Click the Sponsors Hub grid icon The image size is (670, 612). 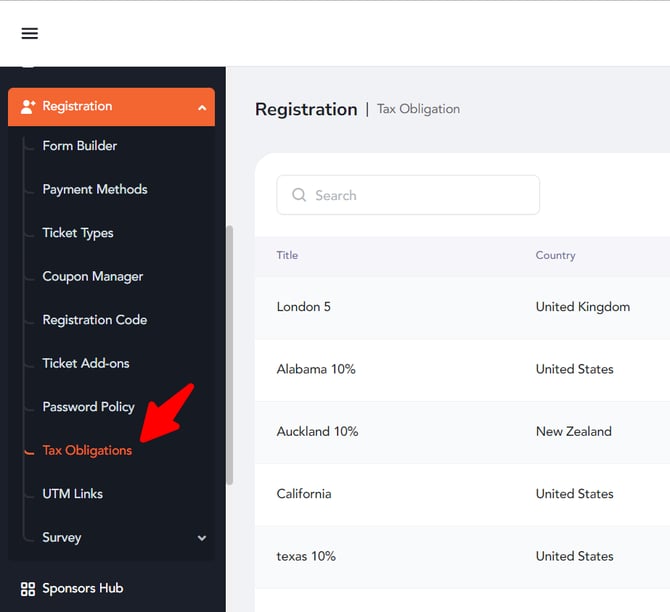click(x=27, y=588)
